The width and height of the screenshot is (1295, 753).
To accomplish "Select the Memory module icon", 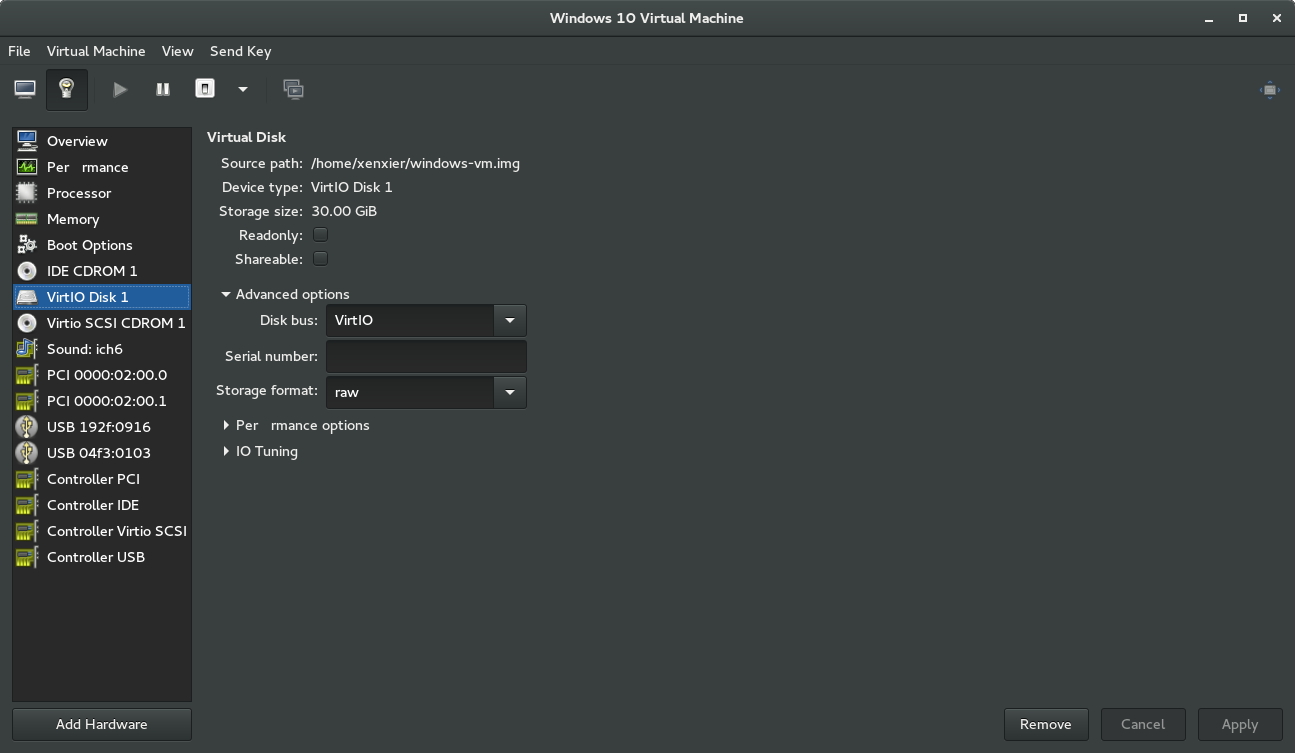I will coord(27,219).
